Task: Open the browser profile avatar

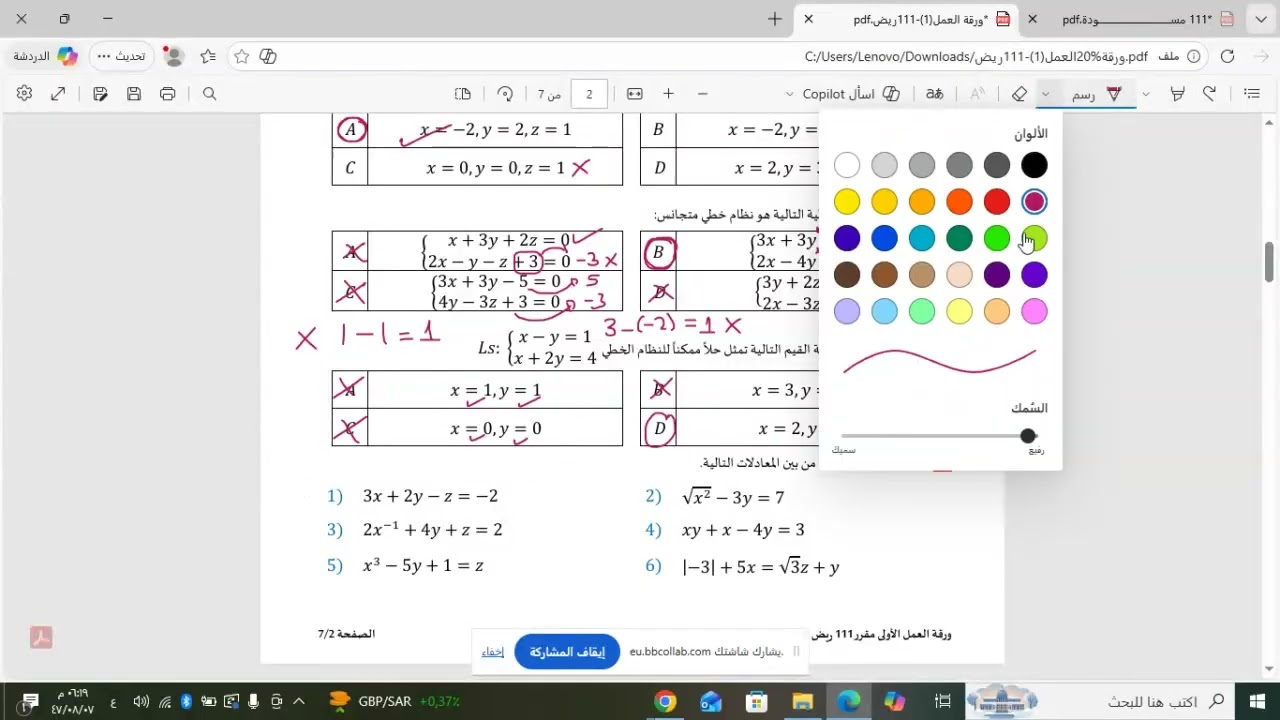Action: [173, 56]
